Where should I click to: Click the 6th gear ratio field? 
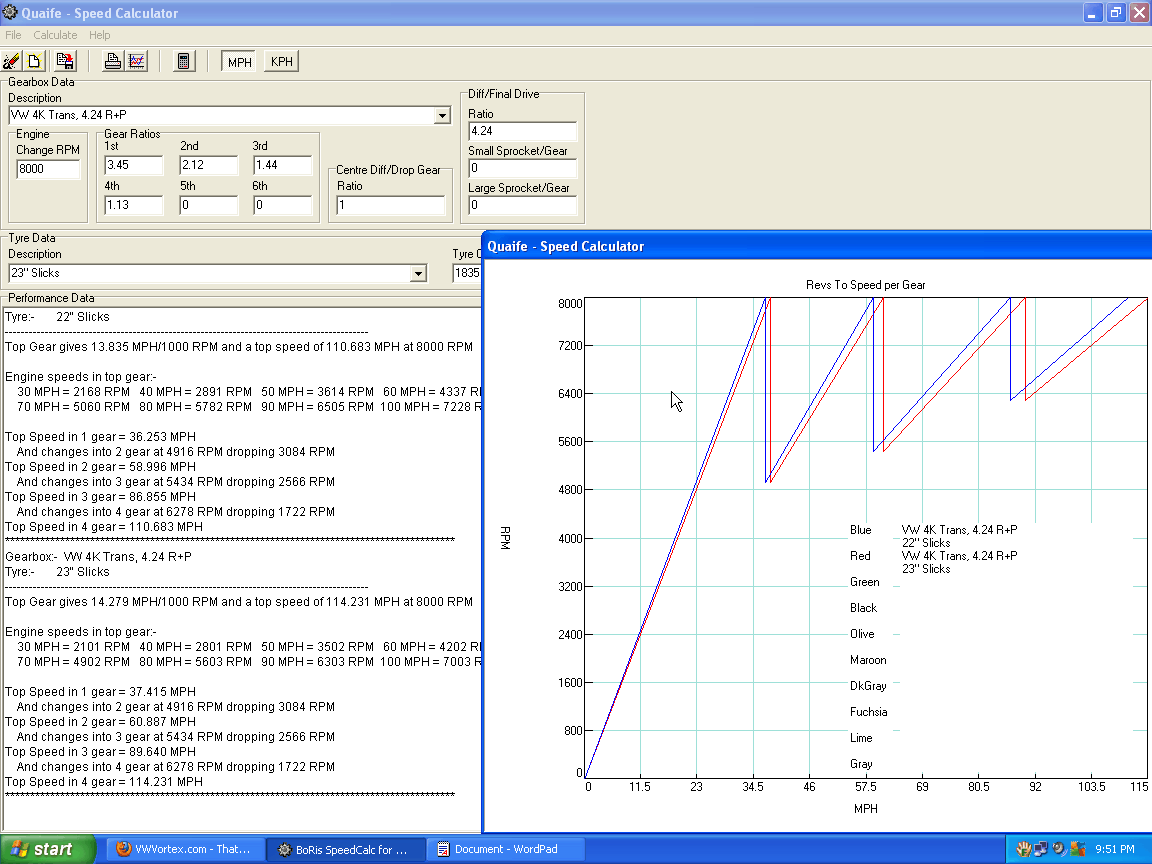pyautogui.click(x=282, y=205)
